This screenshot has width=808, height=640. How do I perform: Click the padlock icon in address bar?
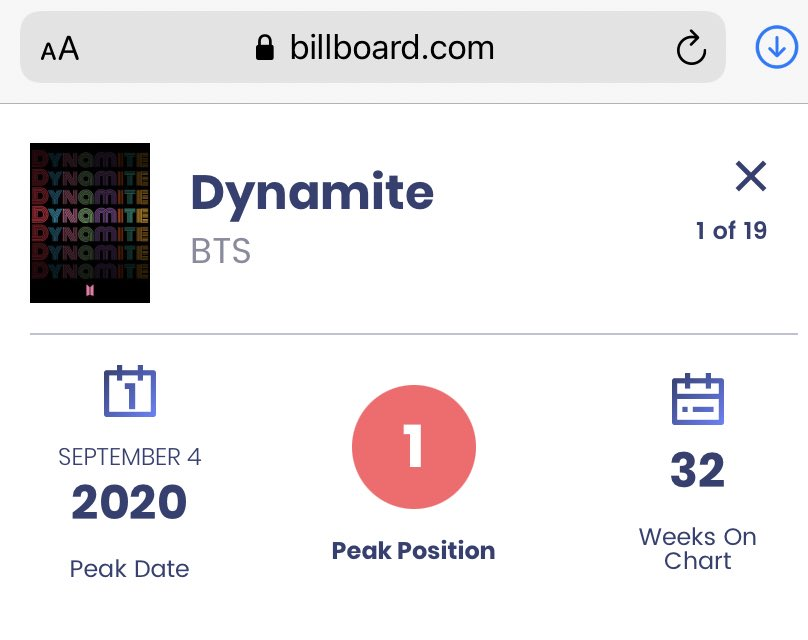pos(265,48)
